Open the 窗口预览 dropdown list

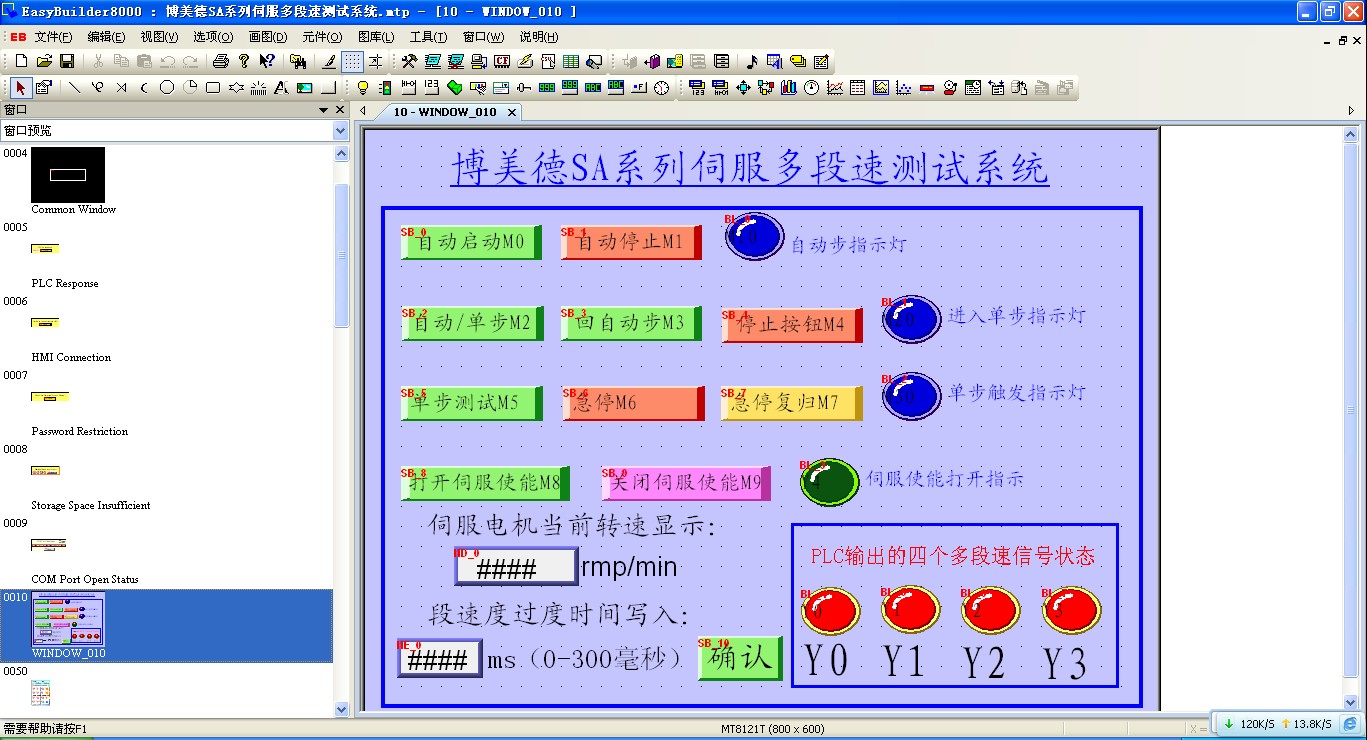click(340, 131)
